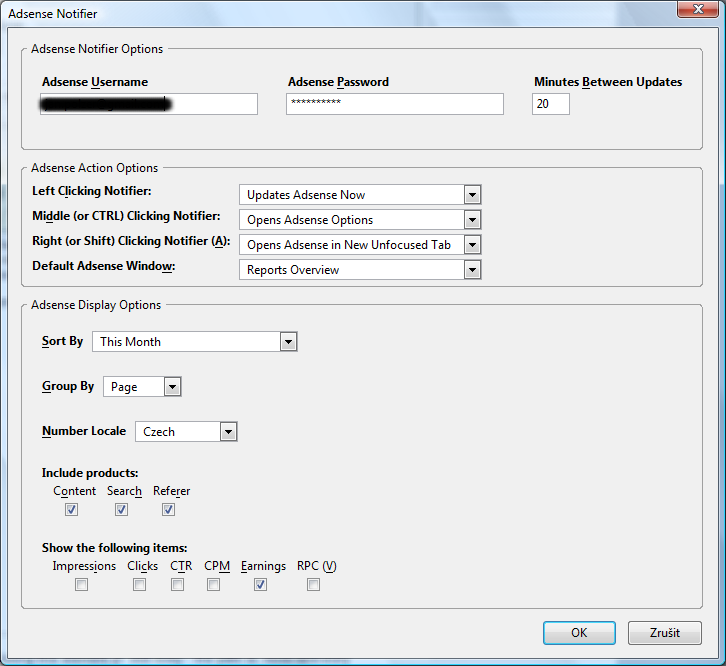
Task: Expand the Sort By dropdown
Action: pyautogui.click(x=194, y=341)
